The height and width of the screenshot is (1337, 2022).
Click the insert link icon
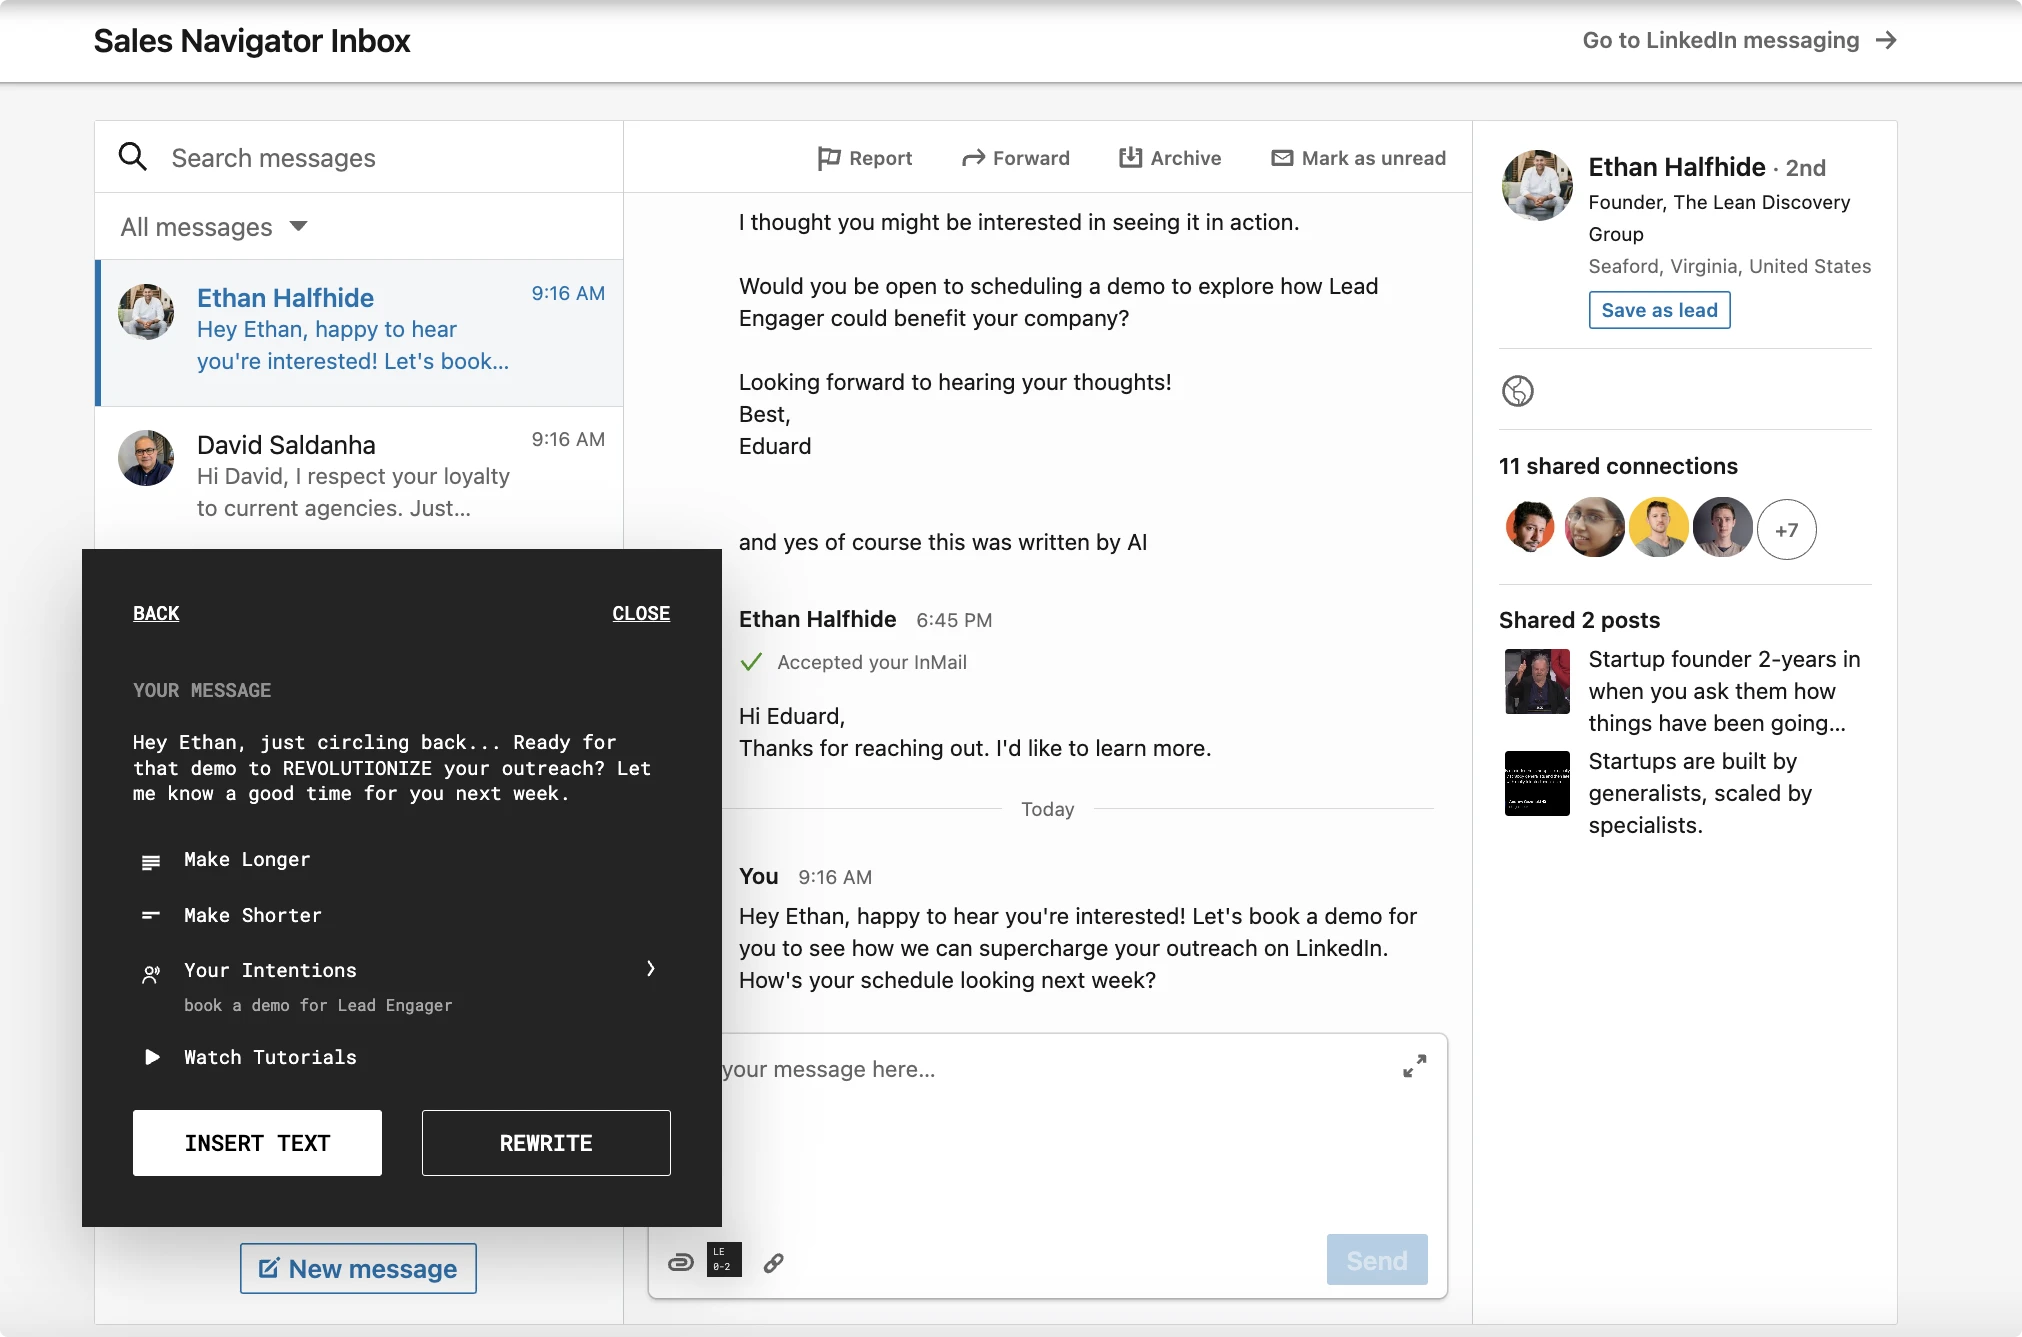click(x=774, y=1263)
